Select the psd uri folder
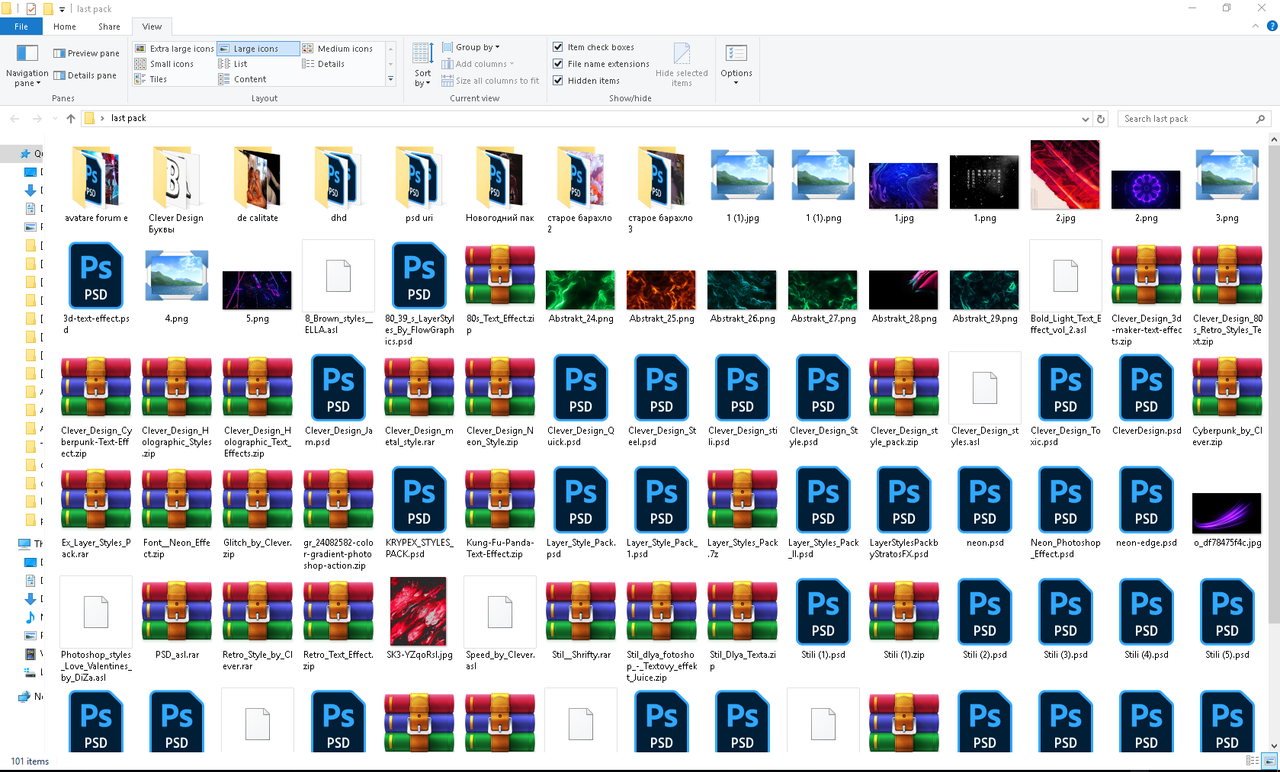This screenshot has width=1280, height=772. pyautogui.click(x=419, y=185)
